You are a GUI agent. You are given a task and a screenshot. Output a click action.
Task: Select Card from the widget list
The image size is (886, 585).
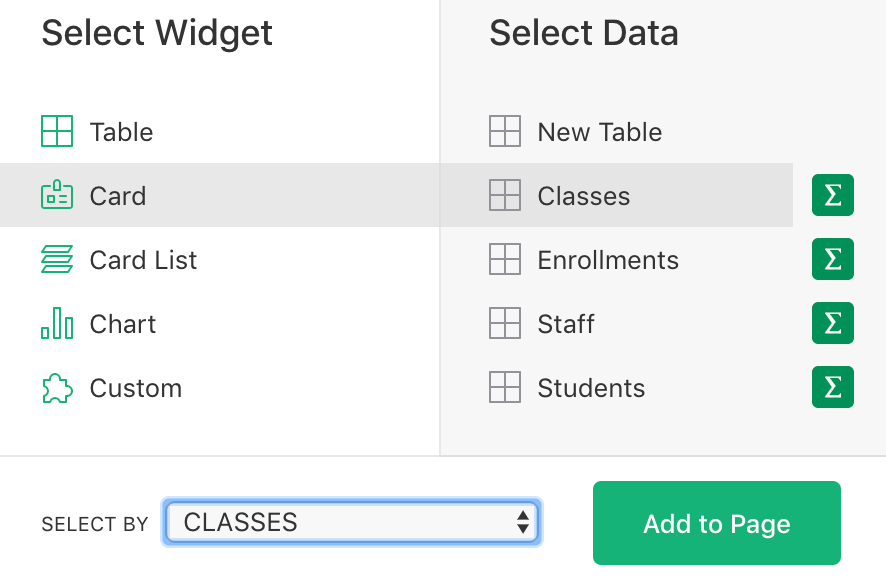(x=118, y=195)
